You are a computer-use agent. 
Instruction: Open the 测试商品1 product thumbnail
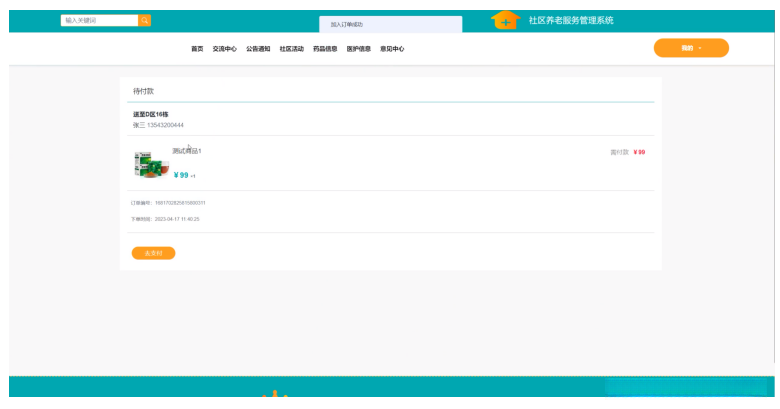pos(151,165)
